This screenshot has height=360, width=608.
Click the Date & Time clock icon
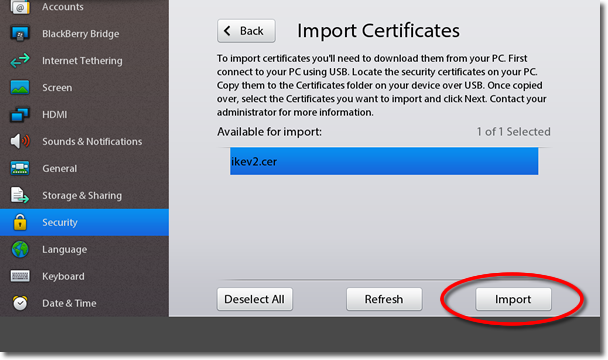(20, 303)
